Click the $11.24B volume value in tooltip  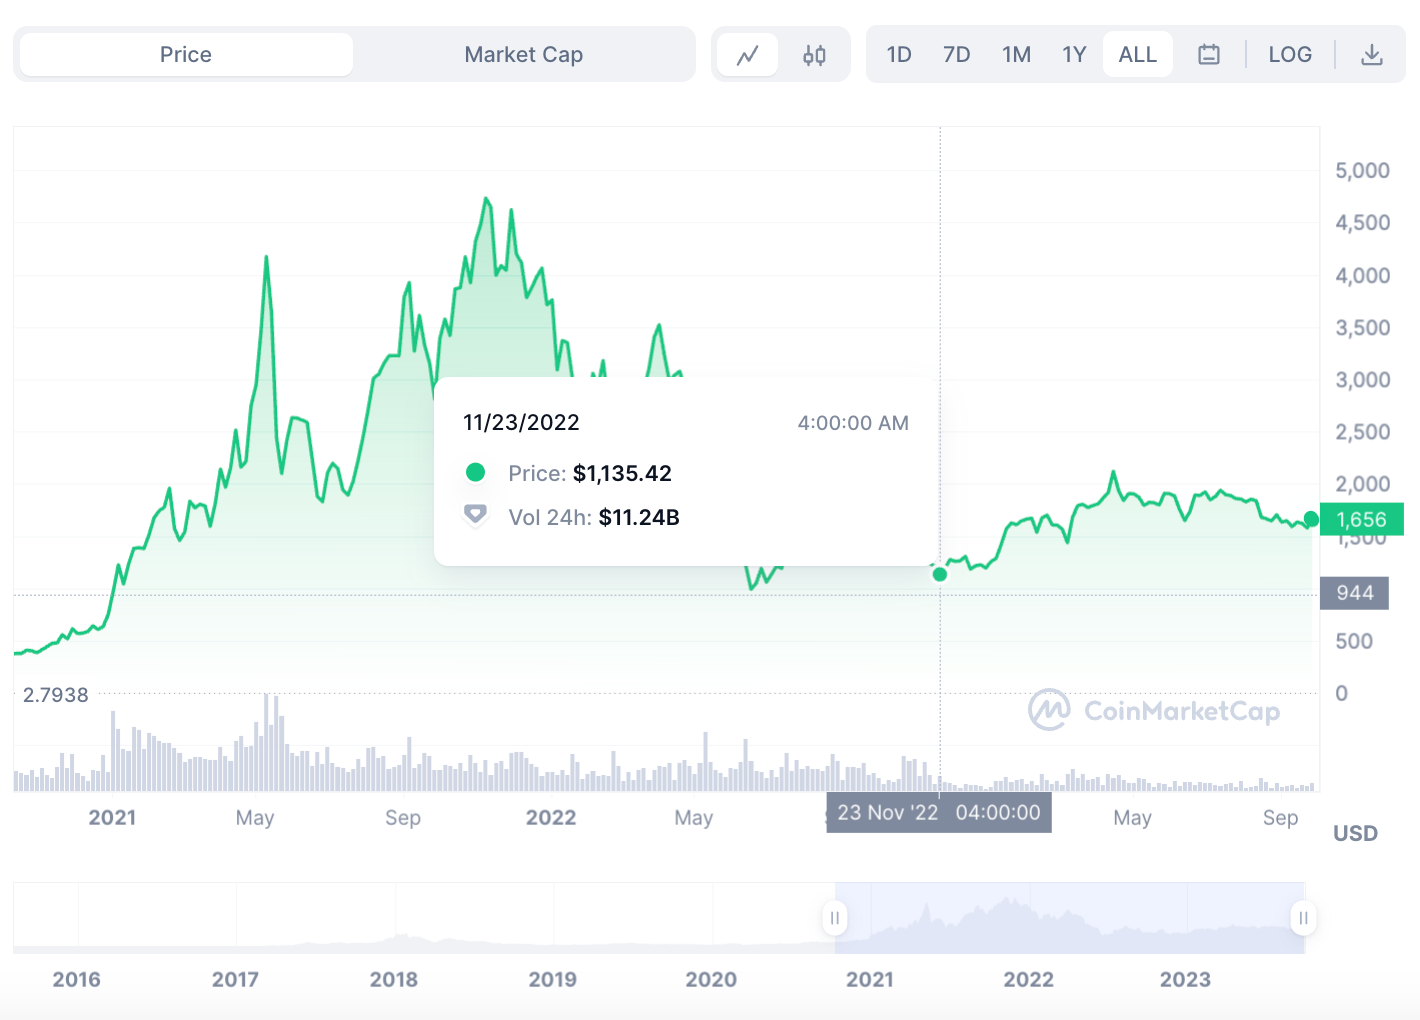(x=639, y=518)
